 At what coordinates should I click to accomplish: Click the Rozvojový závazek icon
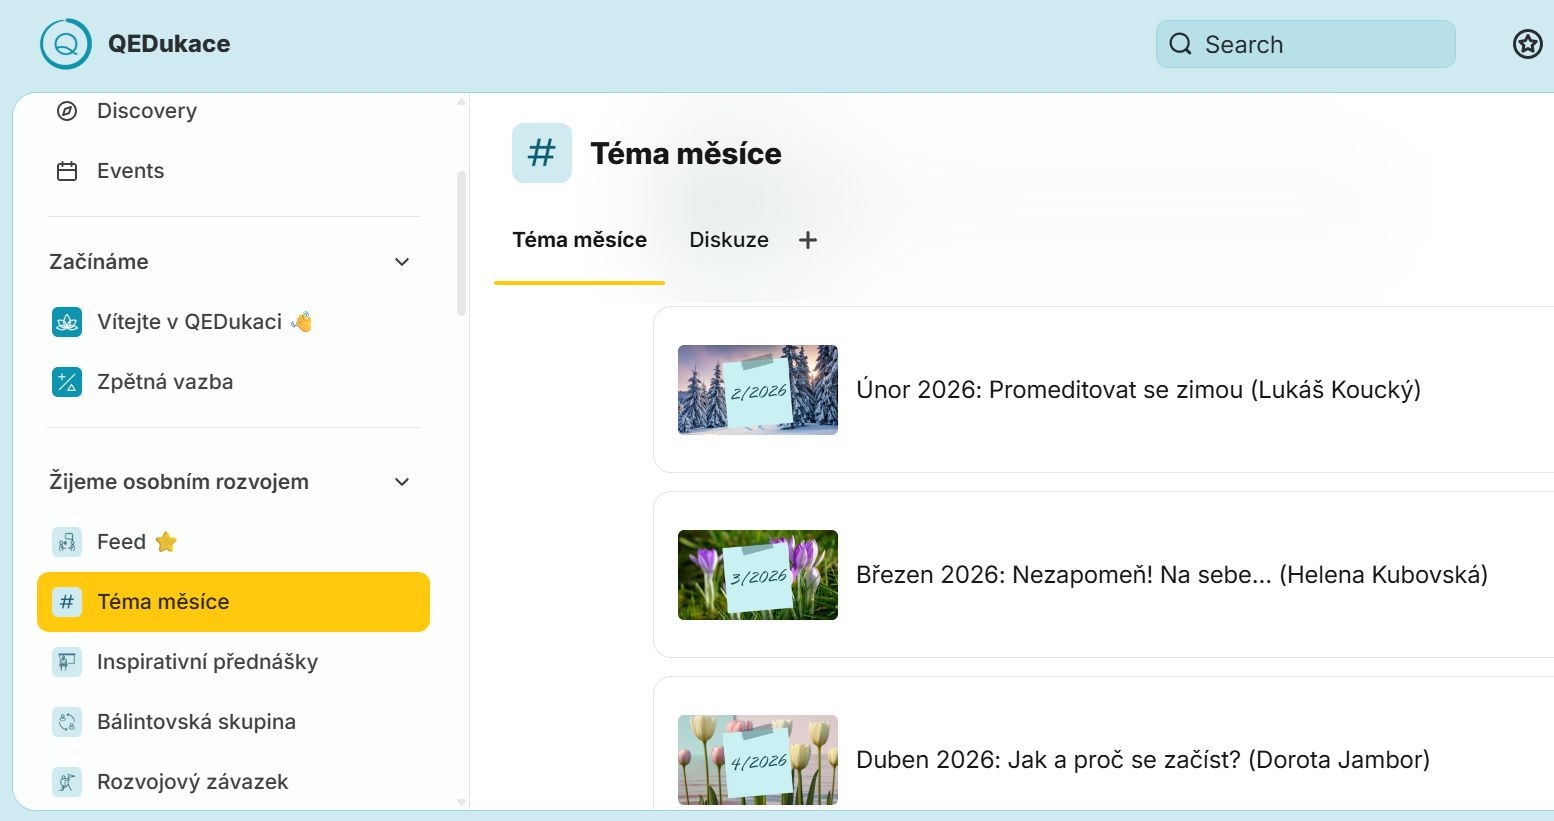click(x=67, y=782)
